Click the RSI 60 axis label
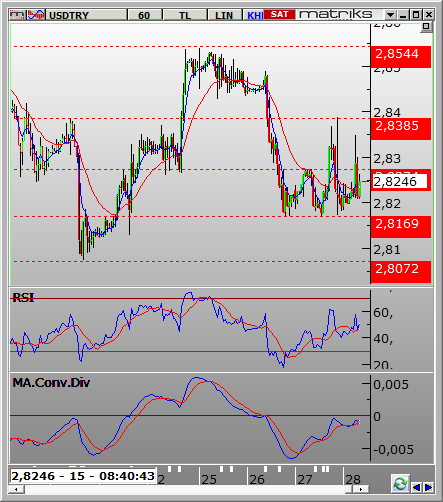The width and height of the screenshot is (443, 502). 383,313
